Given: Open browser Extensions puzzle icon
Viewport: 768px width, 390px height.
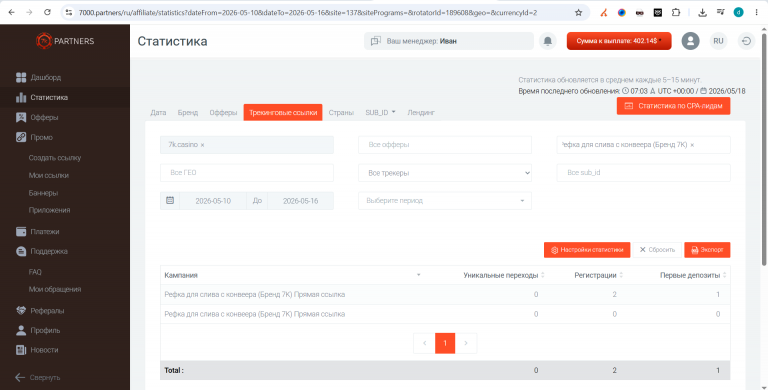Looking at the screenshot, I should coord(676,13).
